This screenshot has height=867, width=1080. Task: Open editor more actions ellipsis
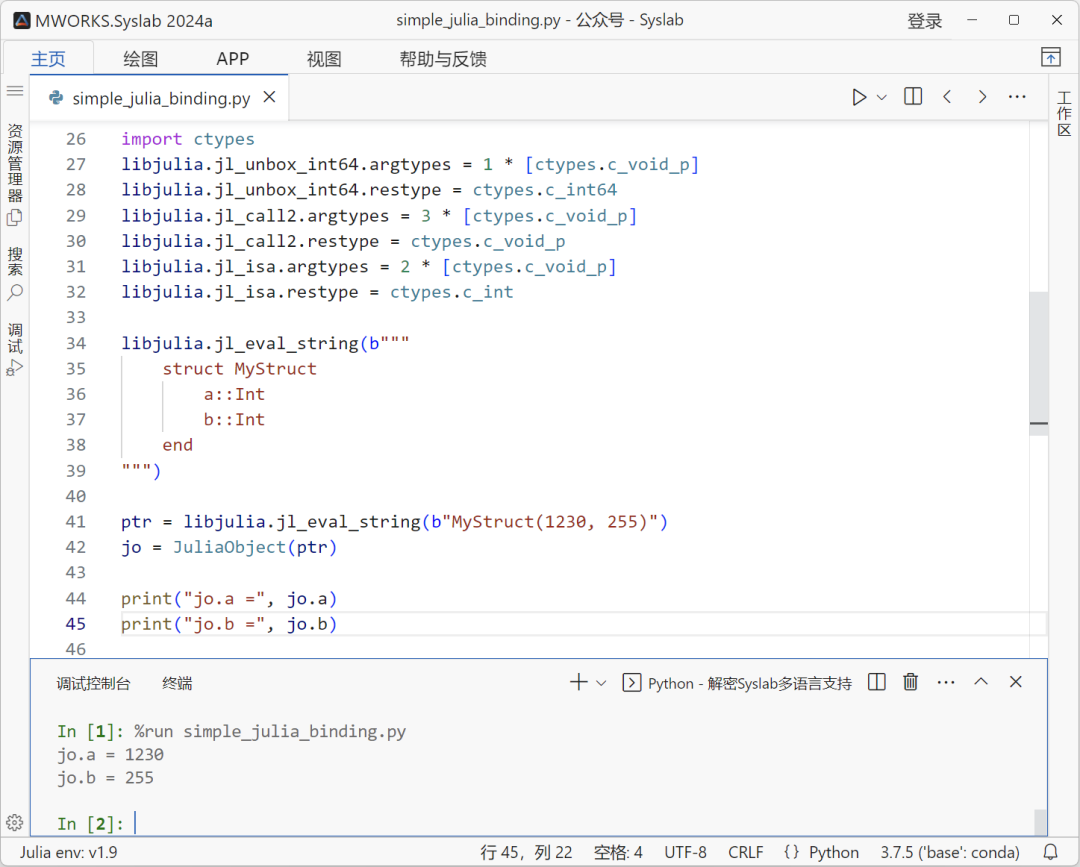pos(1017,97)
